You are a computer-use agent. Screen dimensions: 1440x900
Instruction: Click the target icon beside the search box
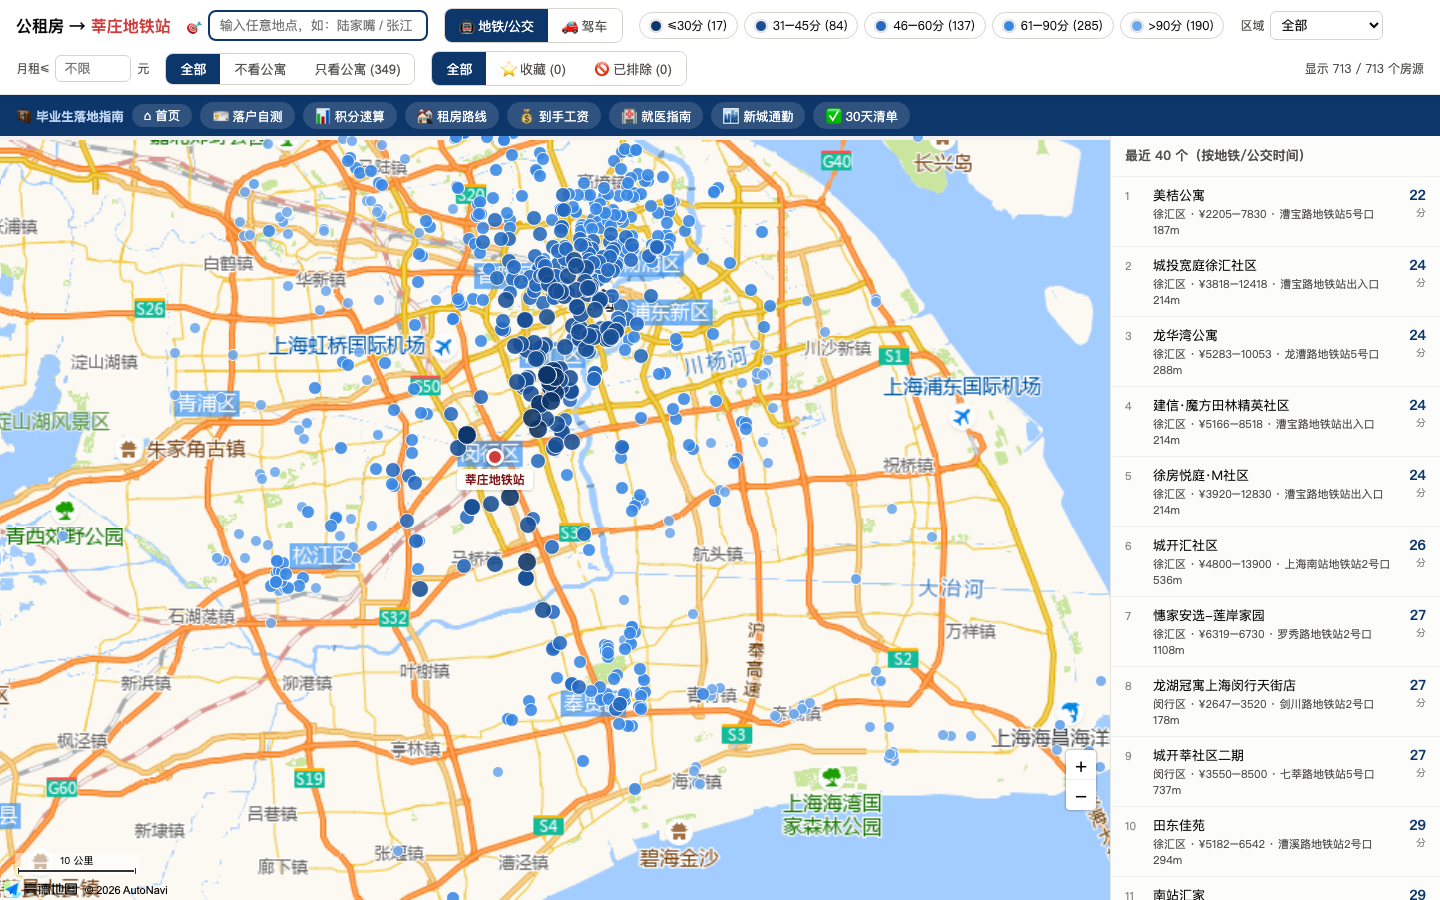coord(194,27)
